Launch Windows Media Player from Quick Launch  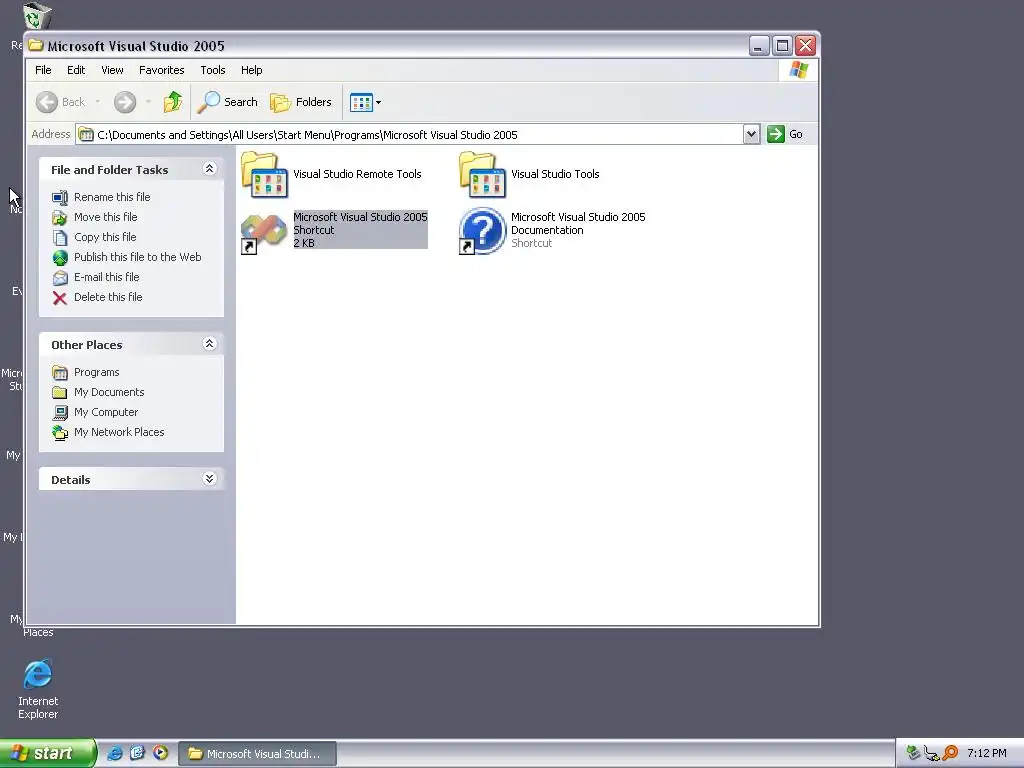coord(160,753)
